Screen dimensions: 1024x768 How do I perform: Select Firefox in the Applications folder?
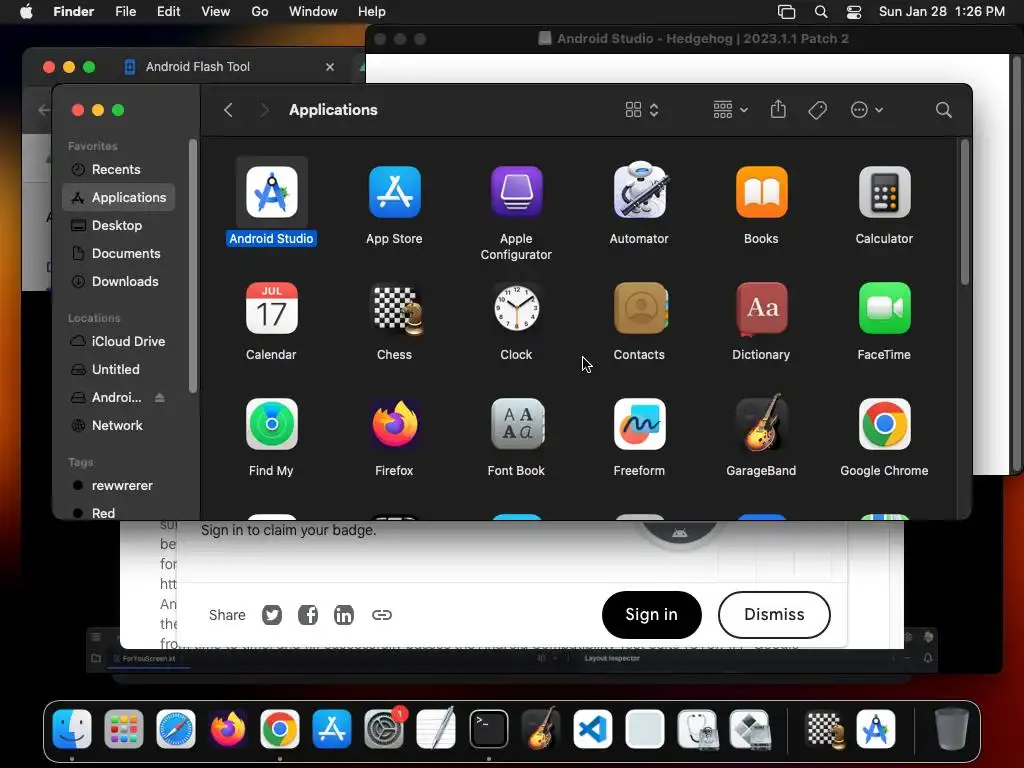point(394,424)
